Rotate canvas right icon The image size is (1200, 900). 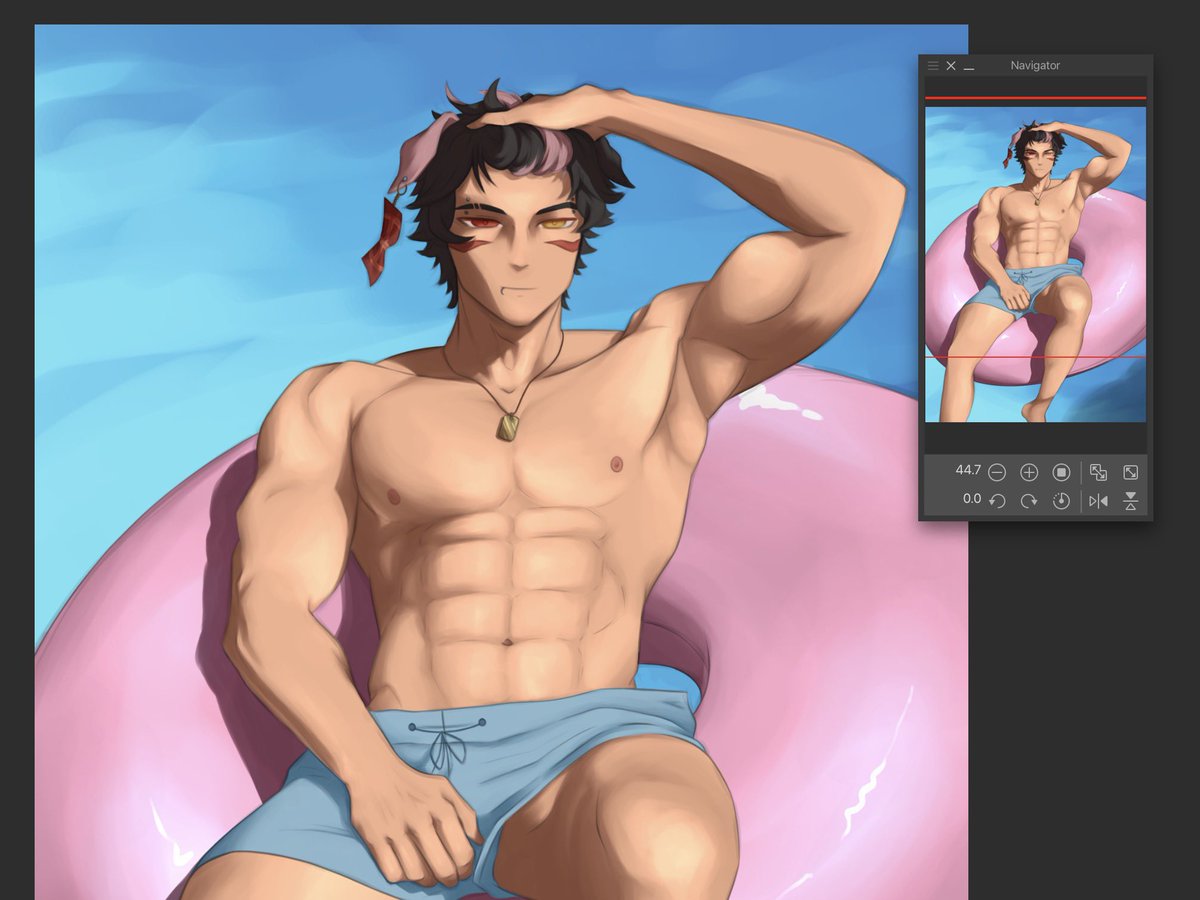(x=1029, y=501)
